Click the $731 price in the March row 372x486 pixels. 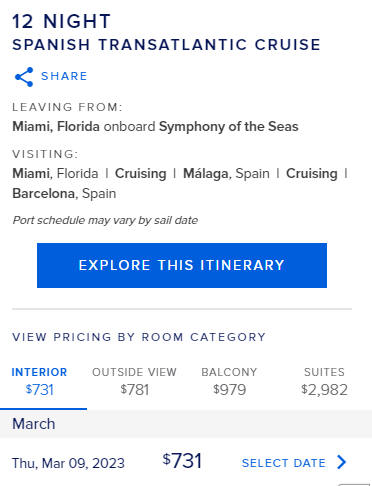[182, 461]
